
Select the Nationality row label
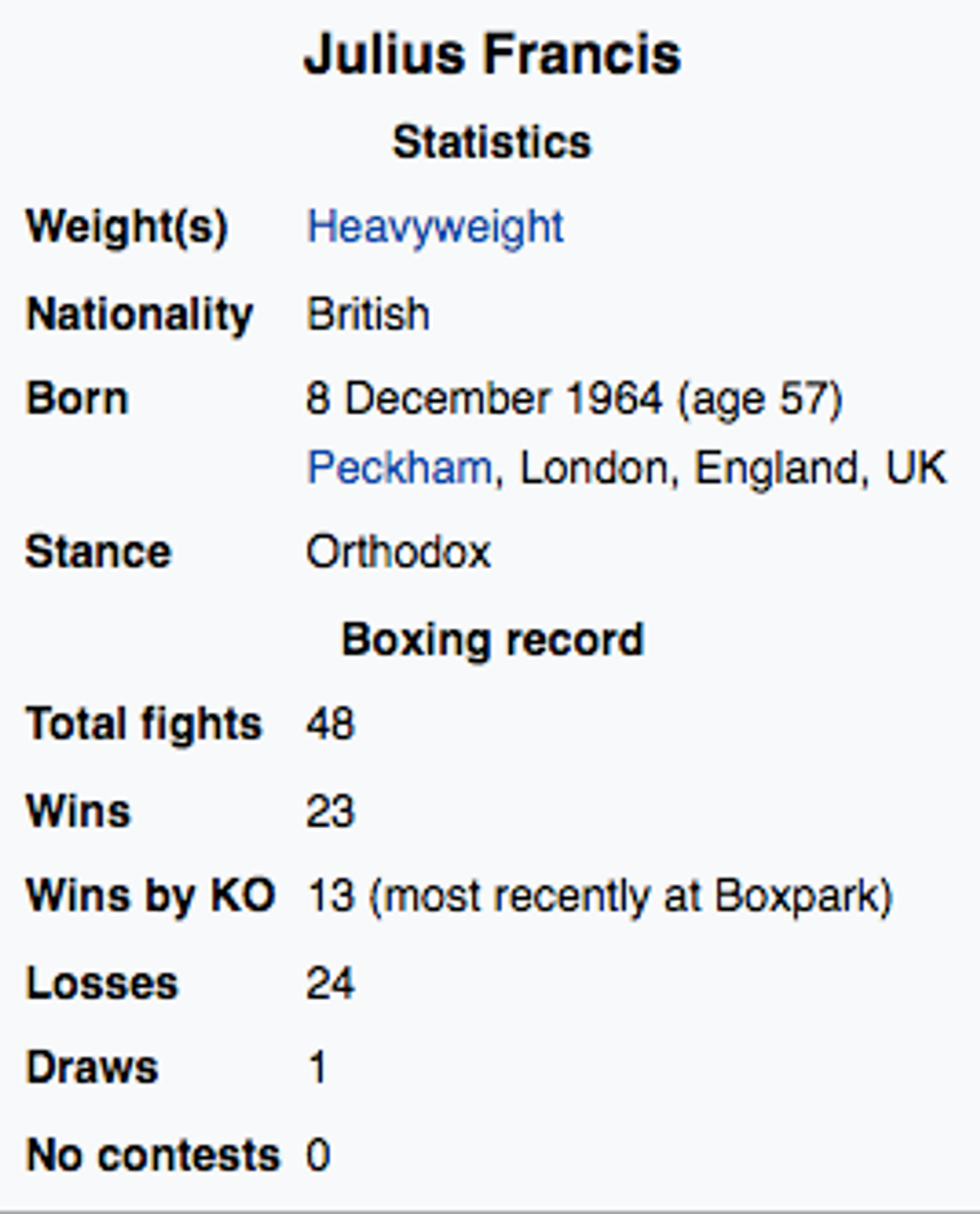point(138,315)
